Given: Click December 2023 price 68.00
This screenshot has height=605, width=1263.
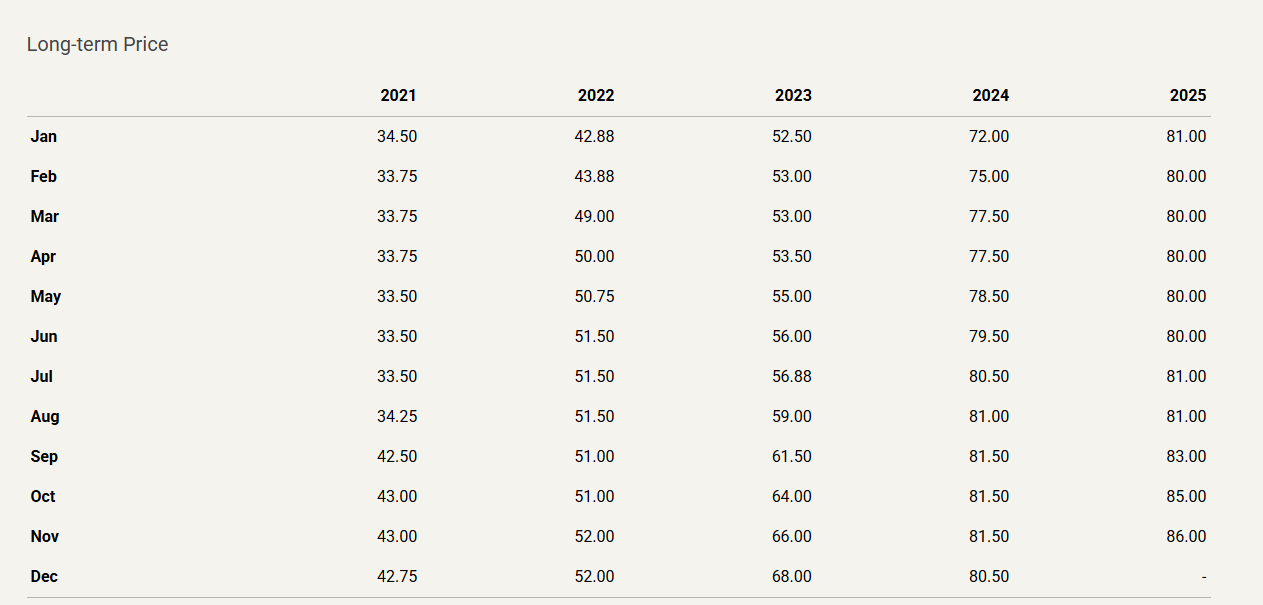Looking at the screenshot, I should [792, 576].
